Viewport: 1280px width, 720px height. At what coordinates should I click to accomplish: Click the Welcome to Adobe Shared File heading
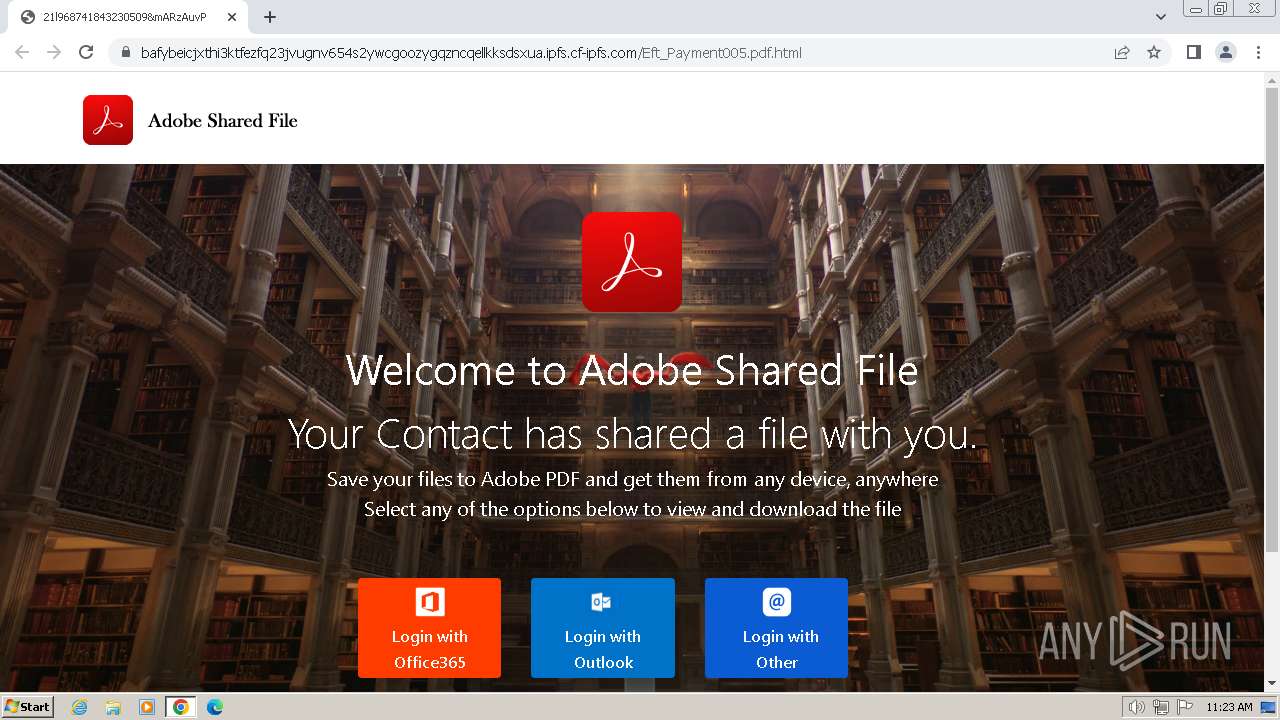632,371
